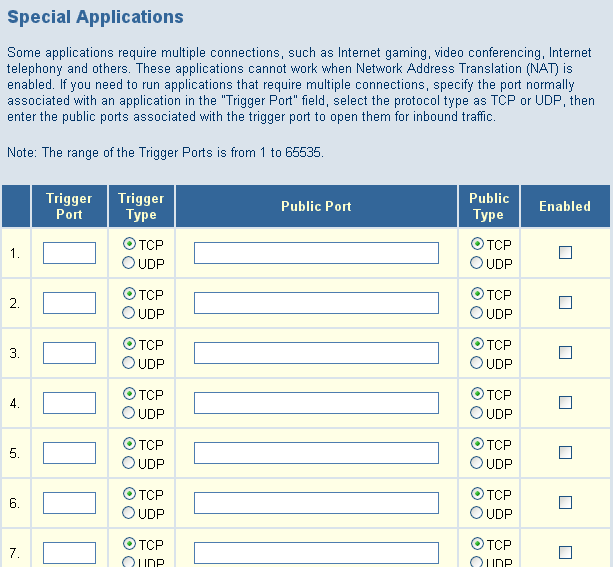Click the Public Port column header

pyautogui.click(x=316, y=206)
